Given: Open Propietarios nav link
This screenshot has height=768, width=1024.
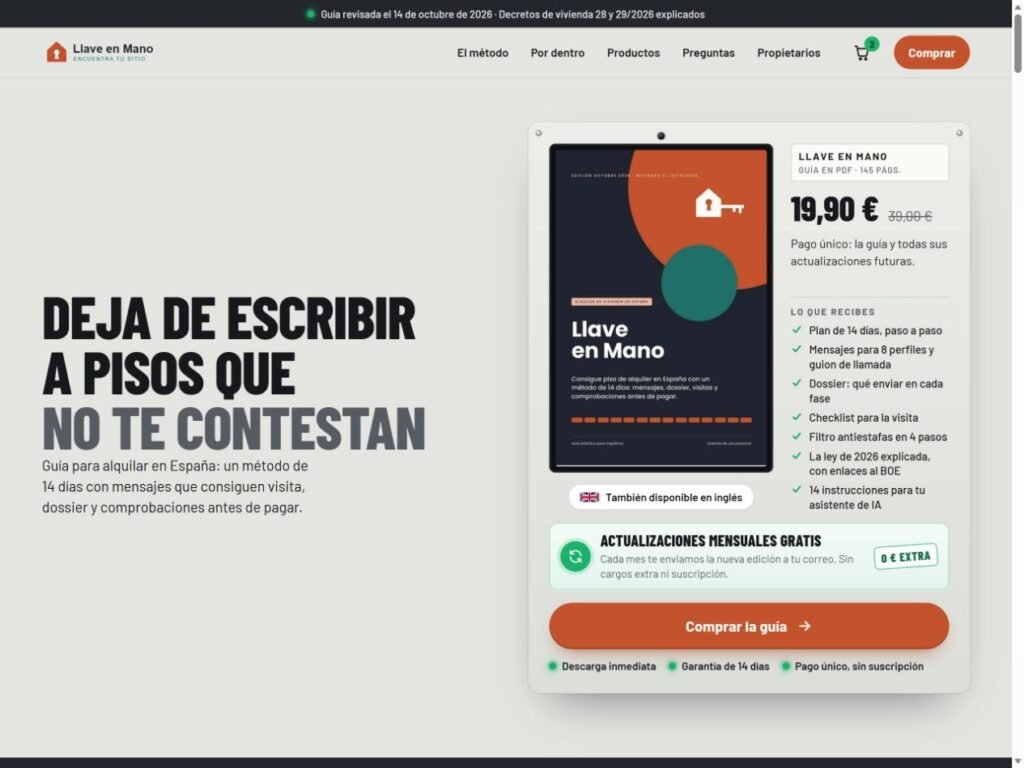Looking at the screenshot, I should (x=788, y=53).
